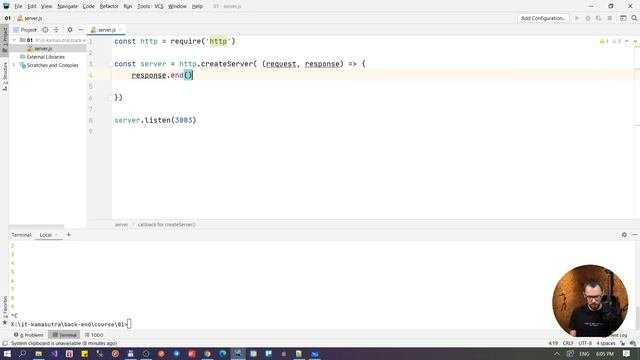Click the Project Structure window icon
Image resolution: width=640 pixels, height=360 pixels.
tap(623, 18)
